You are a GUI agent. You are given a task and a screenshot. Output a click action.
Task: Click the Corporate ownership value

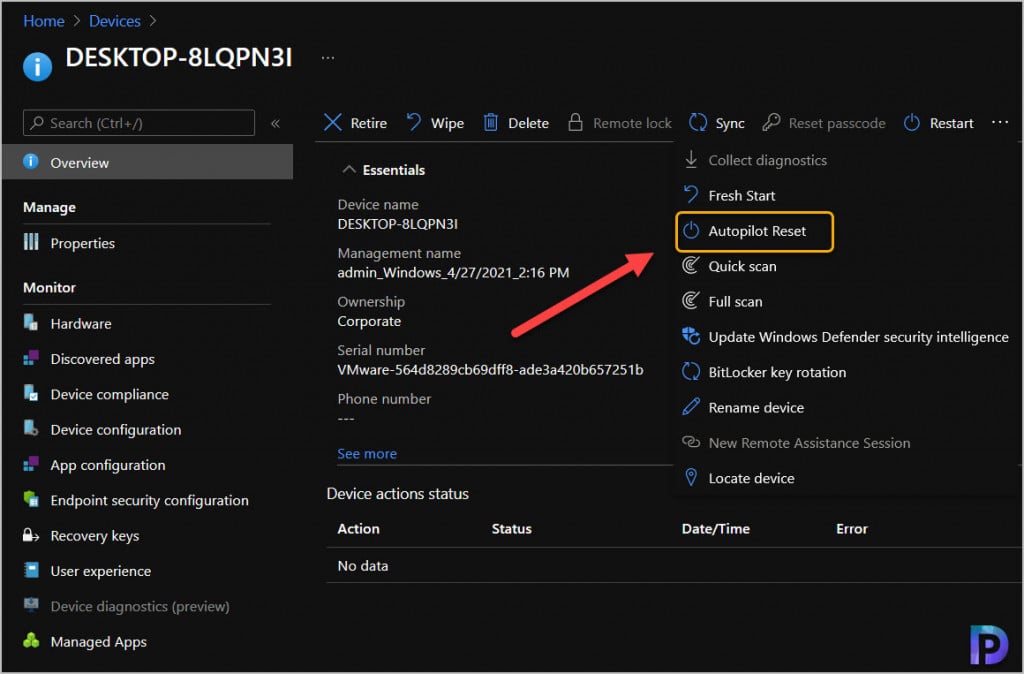(x=369, y=321)
